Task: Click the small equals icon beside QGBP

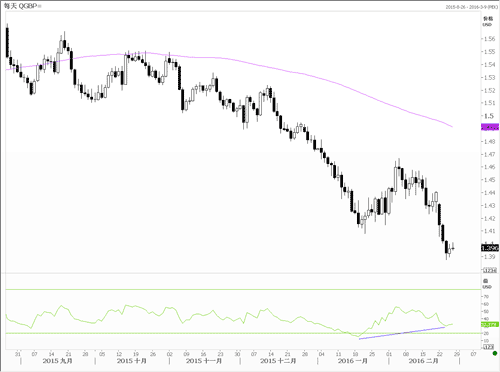Action: click(40, 6)
